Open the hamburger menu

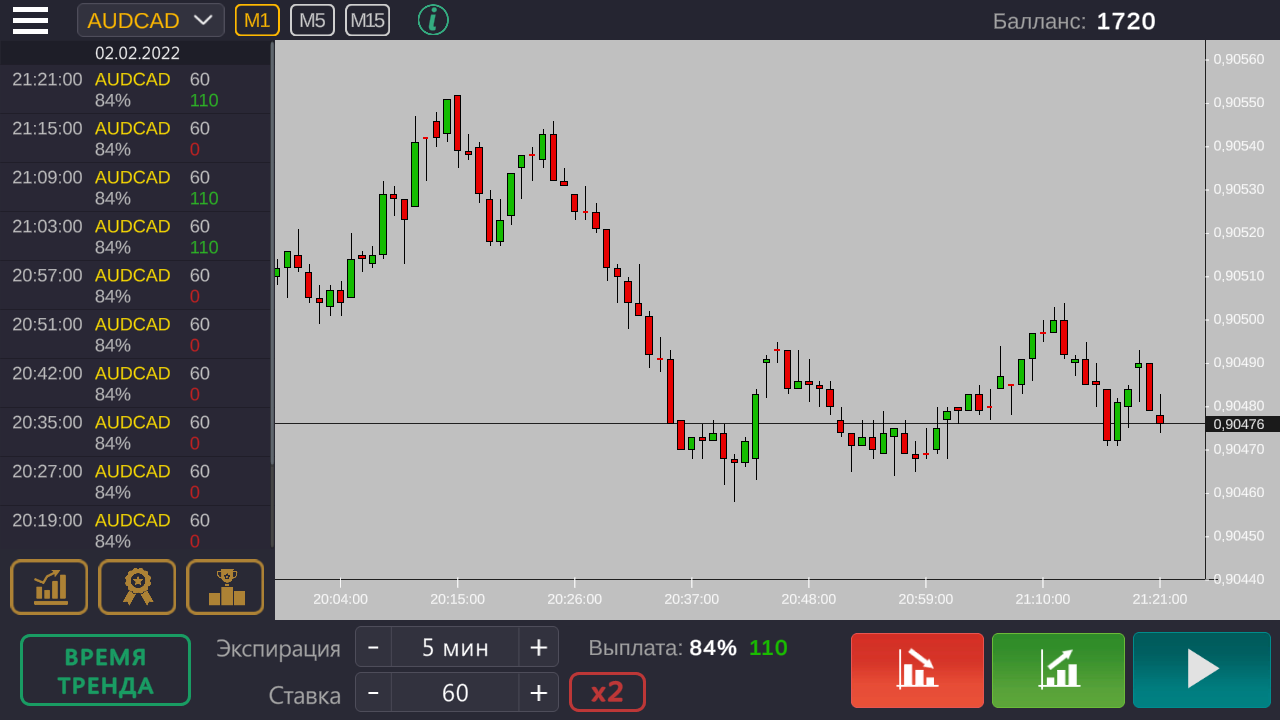[x=30, y=20]
